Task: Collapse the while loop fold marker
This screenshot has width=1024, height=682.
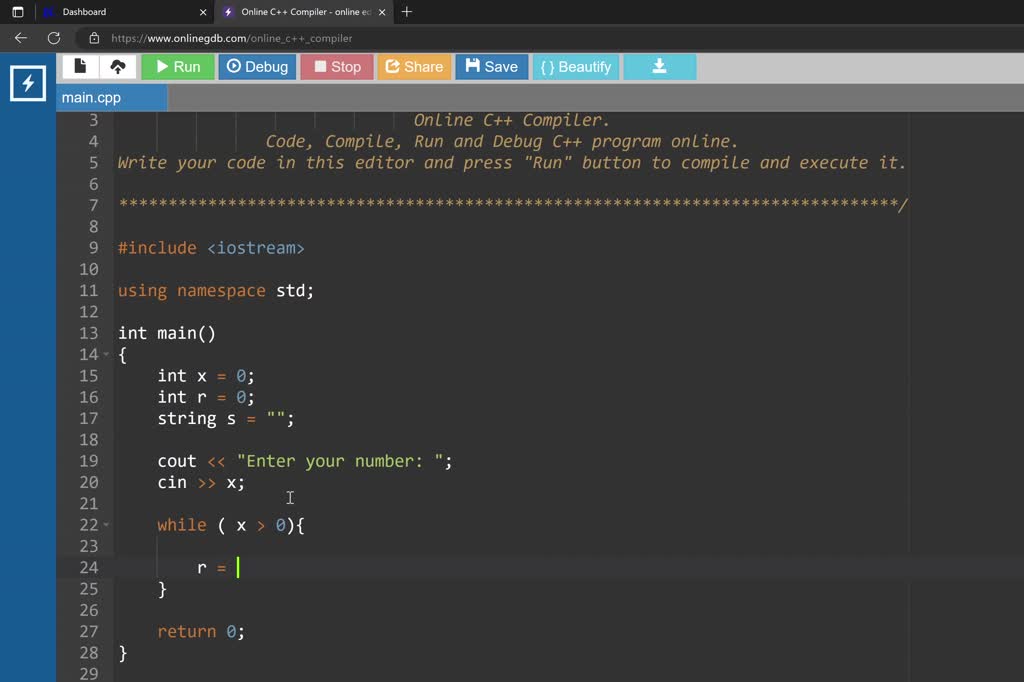Action: pos(105,525)
